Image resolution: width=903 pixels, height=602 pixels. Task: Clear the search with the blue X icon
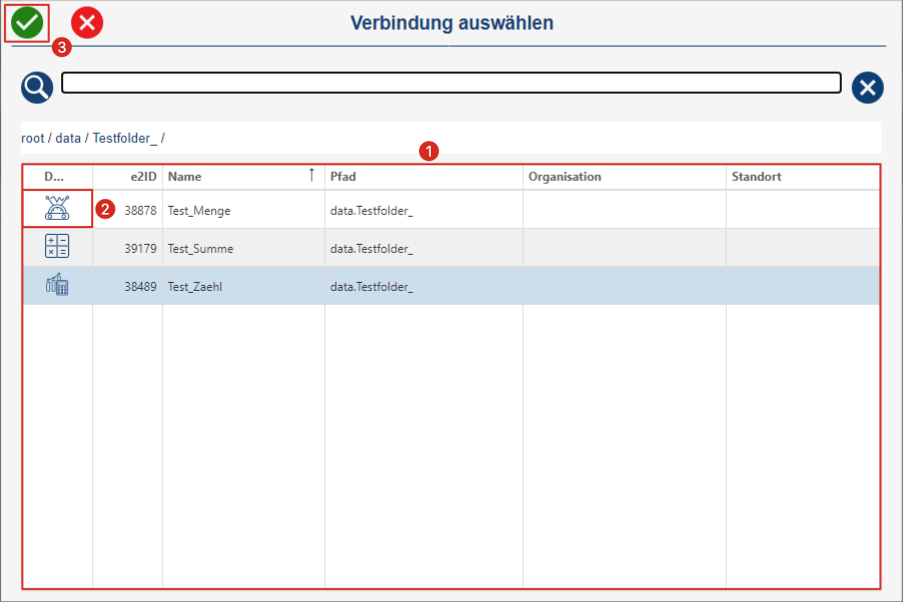(x=867, y=88)
